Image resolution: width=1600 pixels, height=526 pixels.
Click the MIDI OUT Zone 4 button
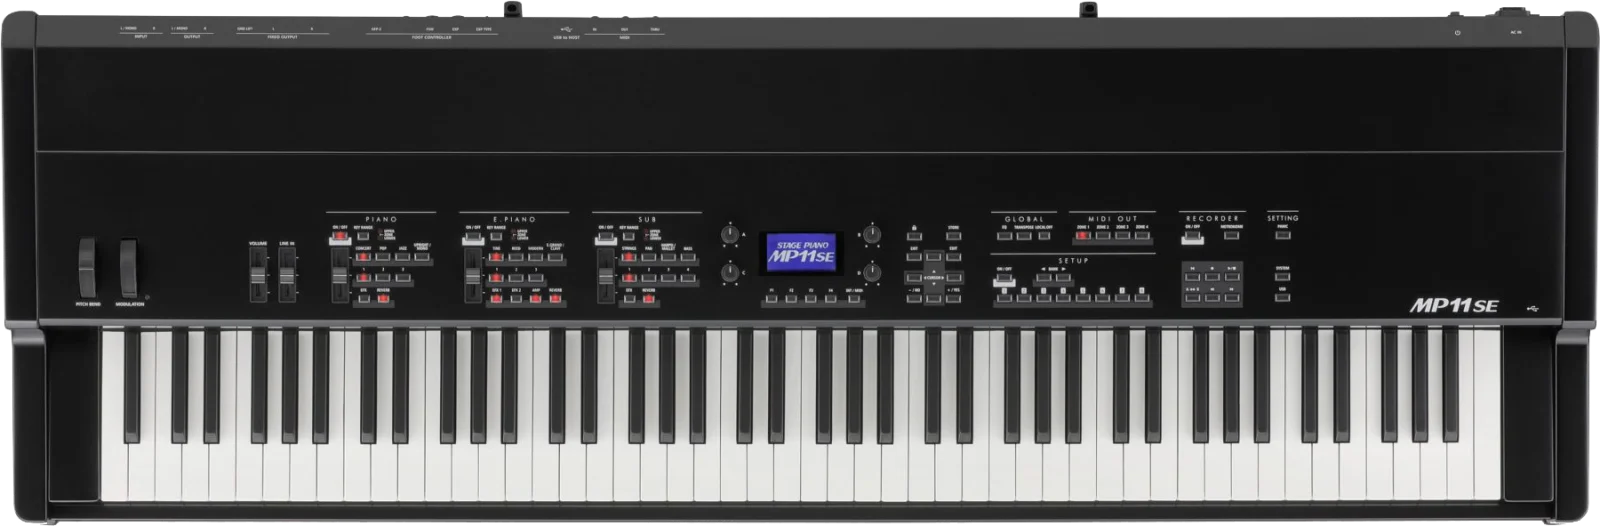pyautogui.click(x=1142, y=235)
